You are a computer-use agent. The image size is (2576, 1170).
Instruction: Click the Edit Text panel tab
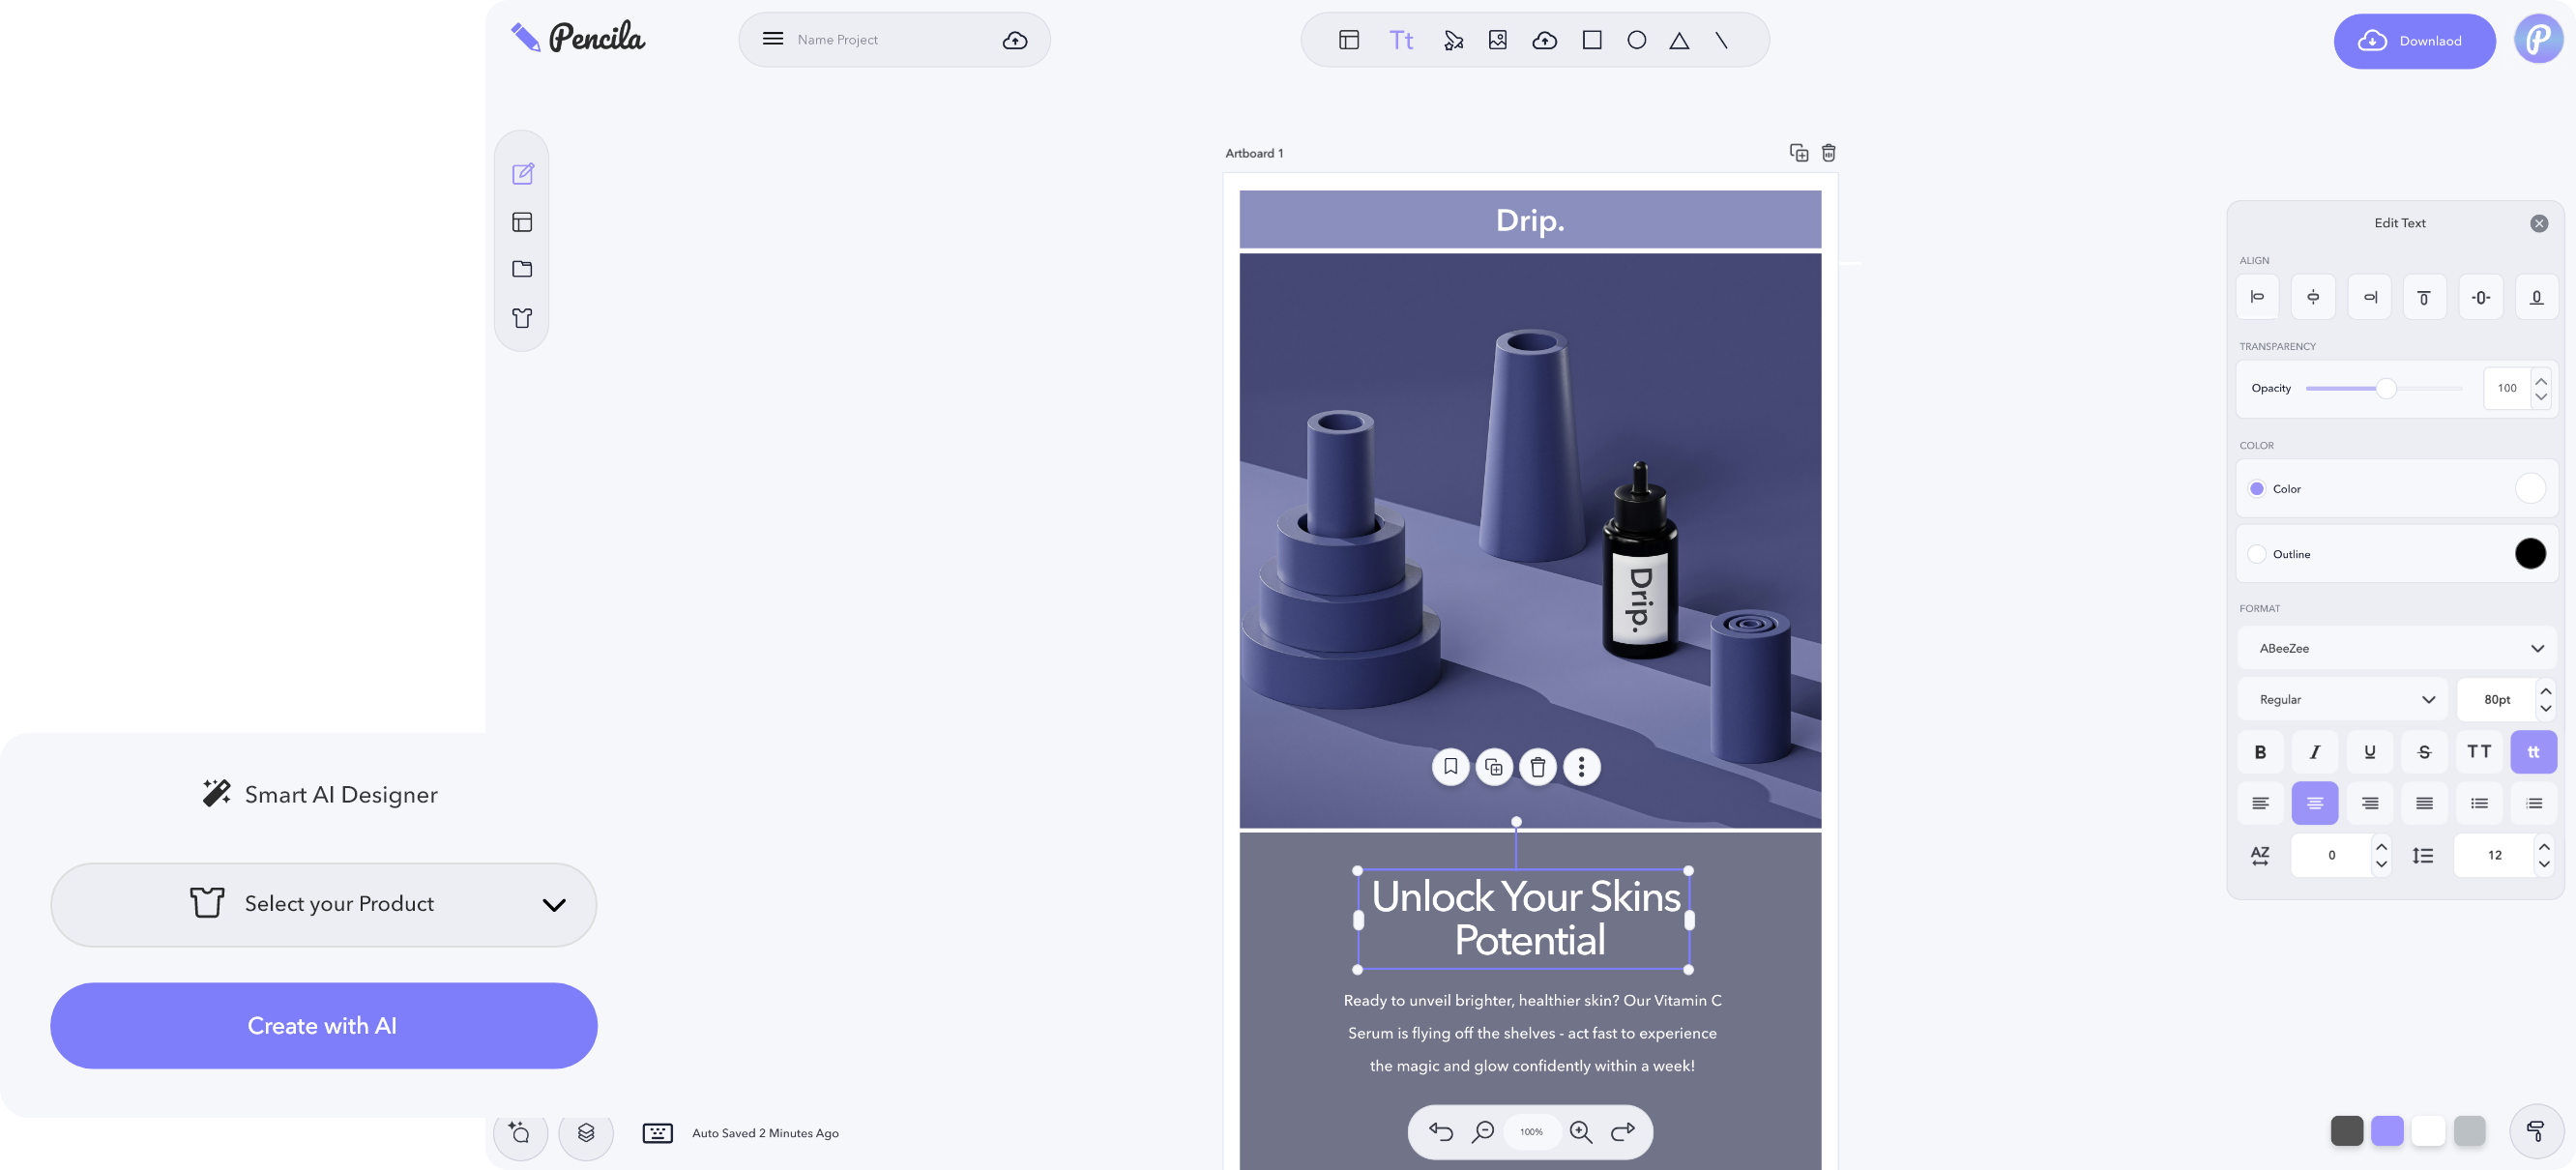[2400, 221]
